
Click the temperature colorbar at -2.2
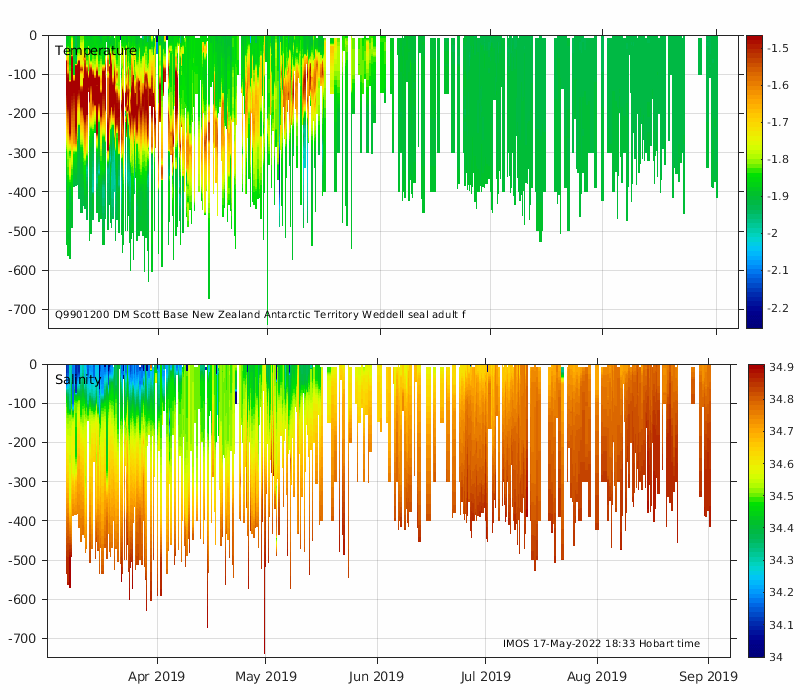[x=755, y=308]
